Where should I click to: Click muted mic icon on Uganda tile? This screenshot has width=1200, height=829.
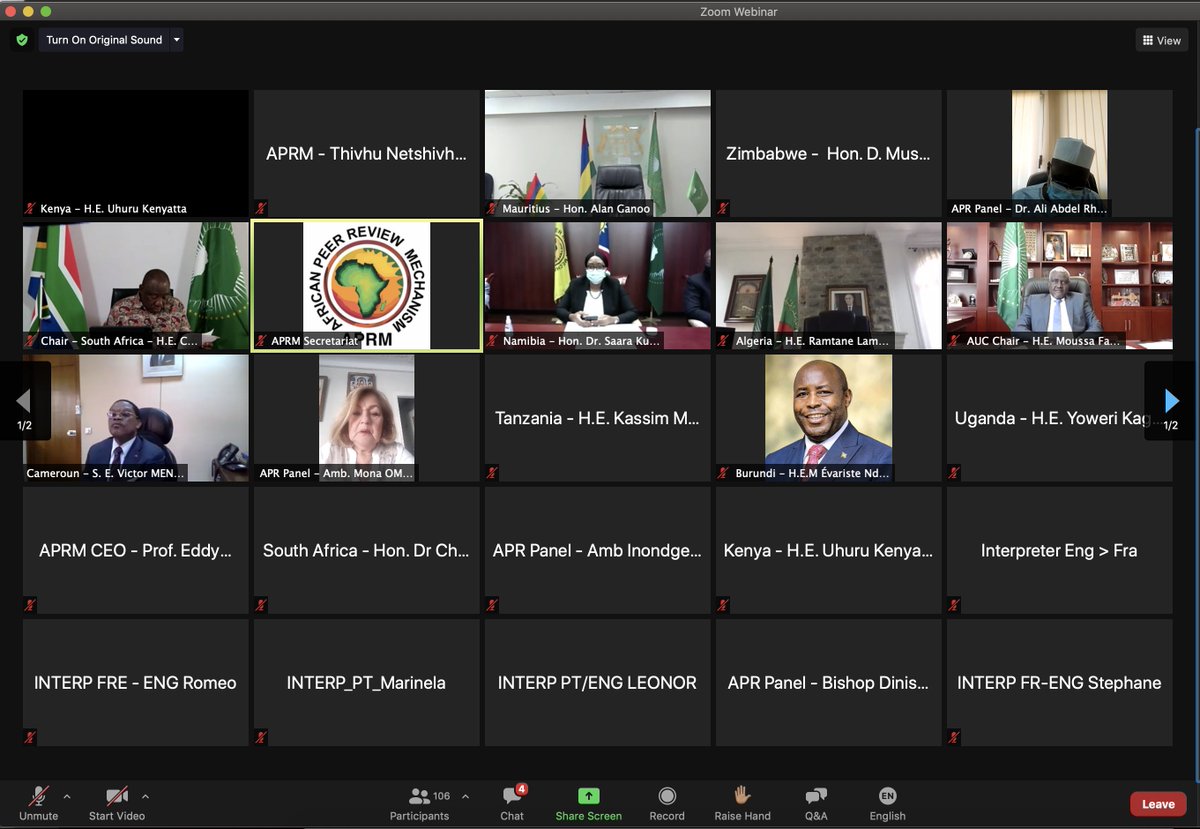point(955,473)
